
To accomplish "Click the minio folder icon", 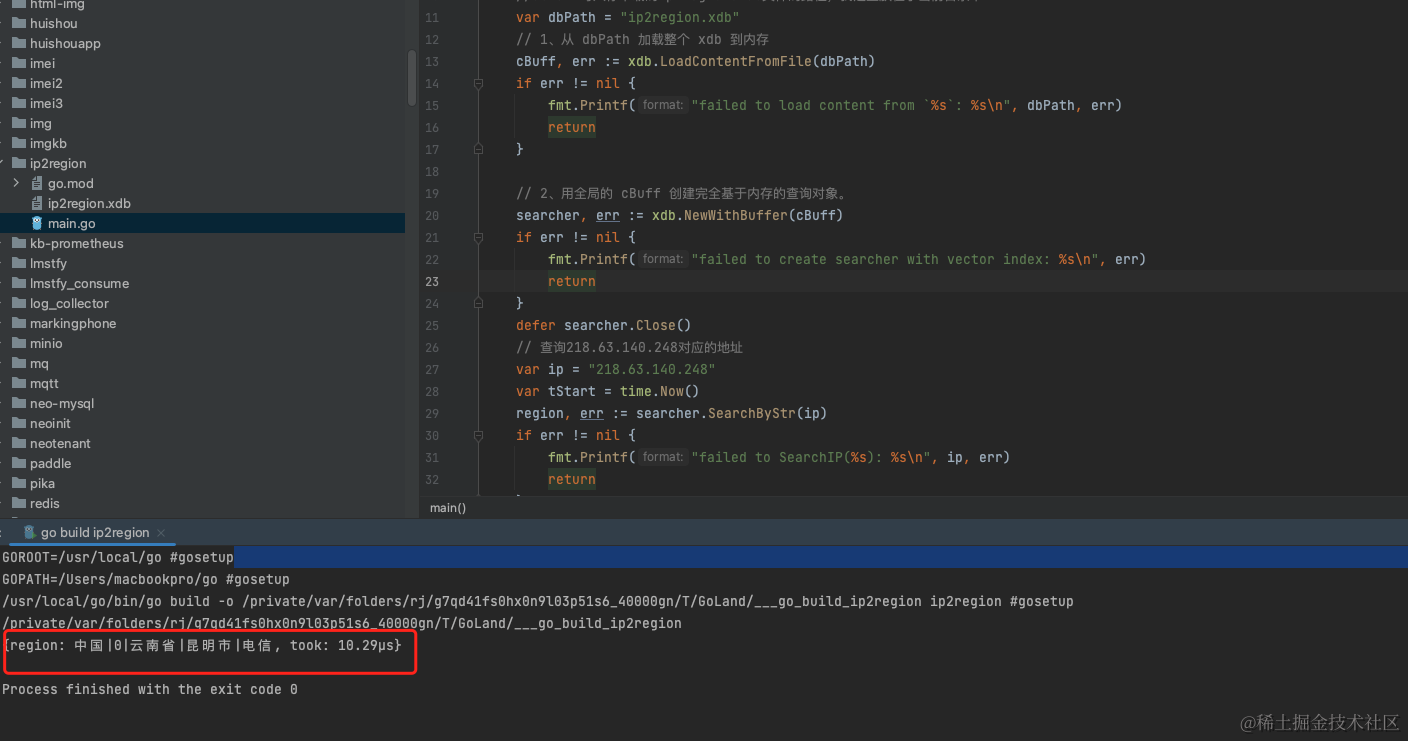I will [19, 343].
